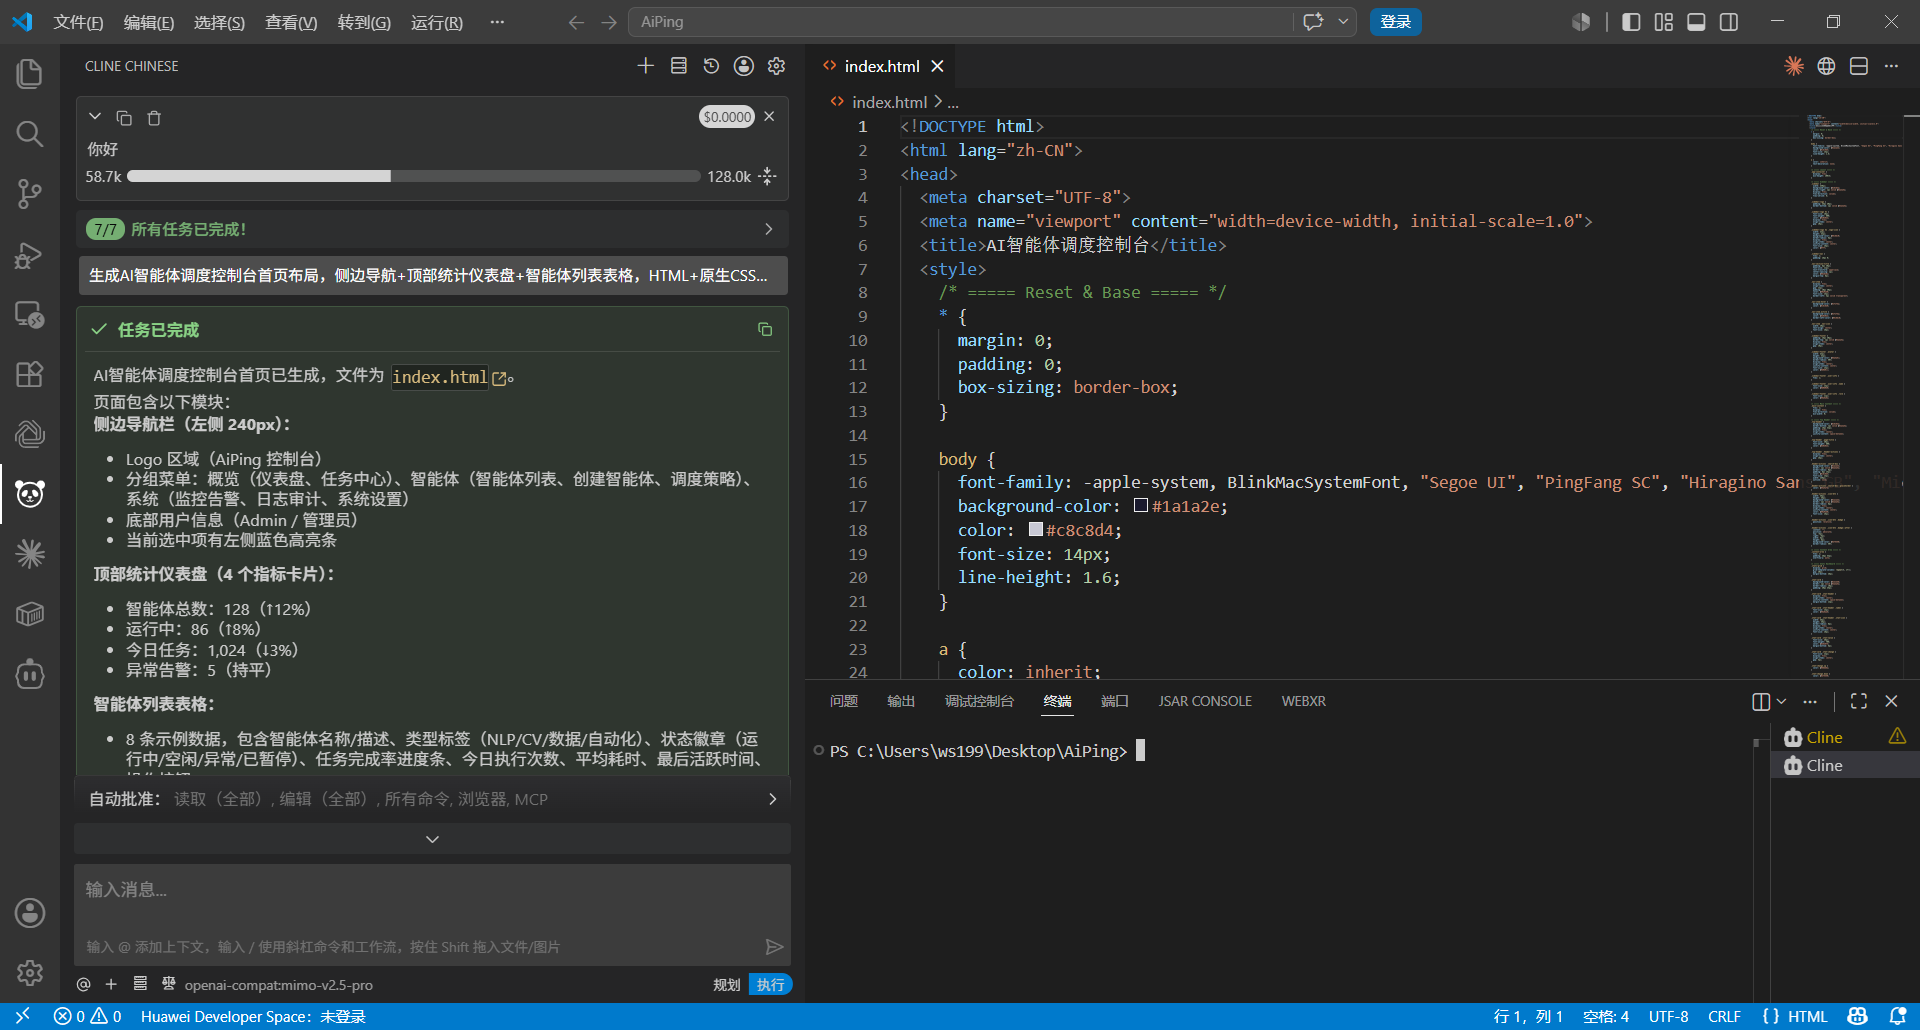Switch to the JSAR CONSOLE tab
Screen dimensions: 1920x1030
(1205, 701)
